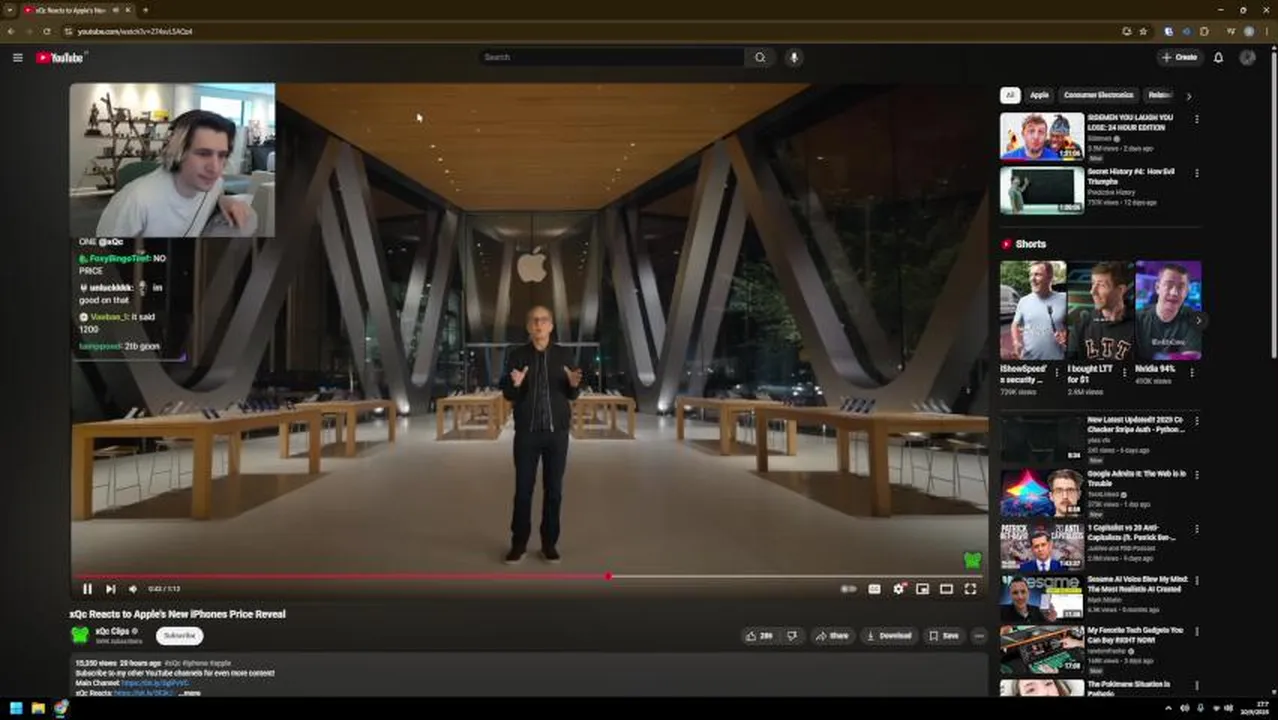Expand the description with ...more
This screenshot has width=1278, height=720.
pyautogui.click(x=190, y=692)
